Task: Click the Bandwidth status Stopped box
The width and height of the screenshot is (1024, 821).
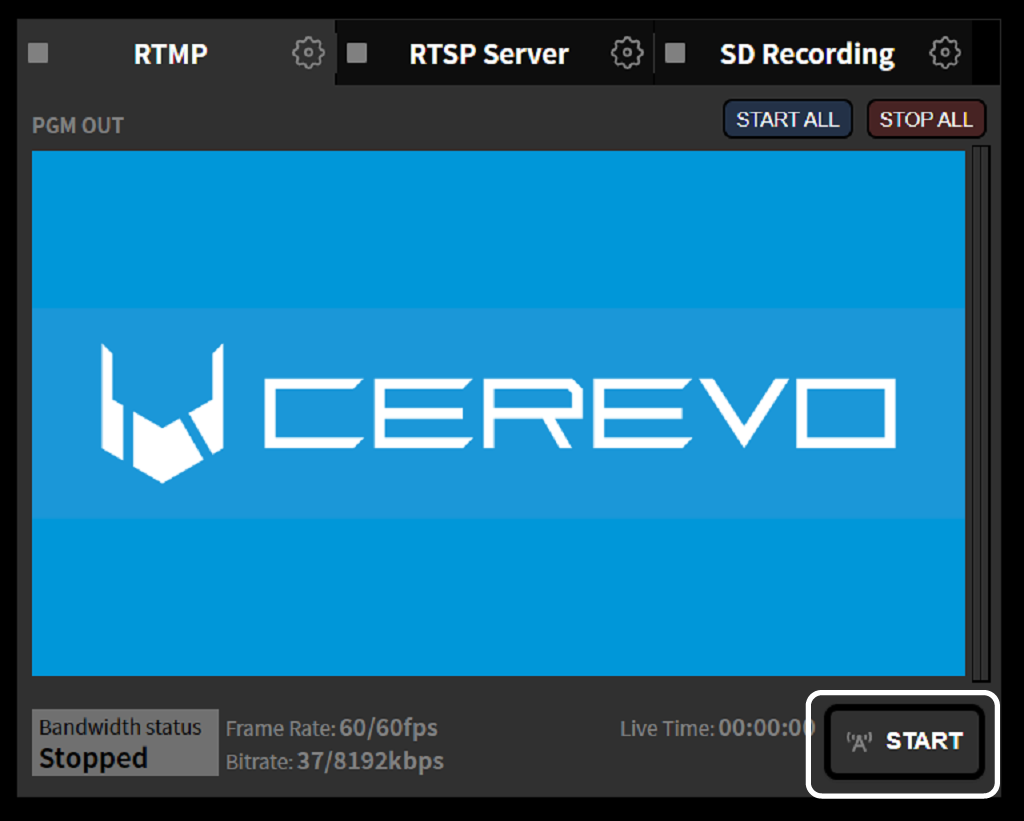Action: (x=125, y=743)
